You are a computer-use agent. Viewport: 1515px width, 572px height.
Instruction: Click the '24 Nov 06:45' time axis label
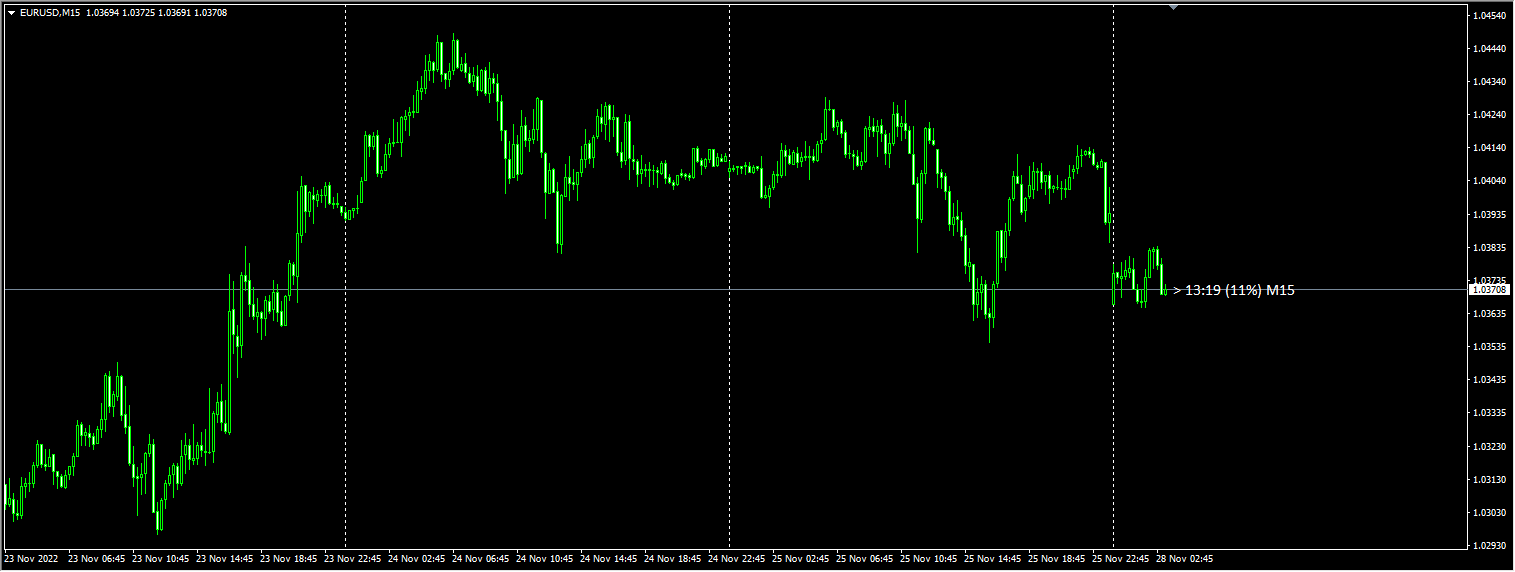tap(480, 559)
